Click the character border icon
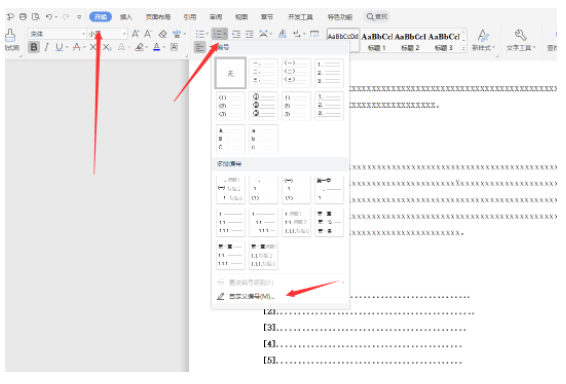Image resolution: width=566 pixels, height=384 pixels. [x=174, y=47]
